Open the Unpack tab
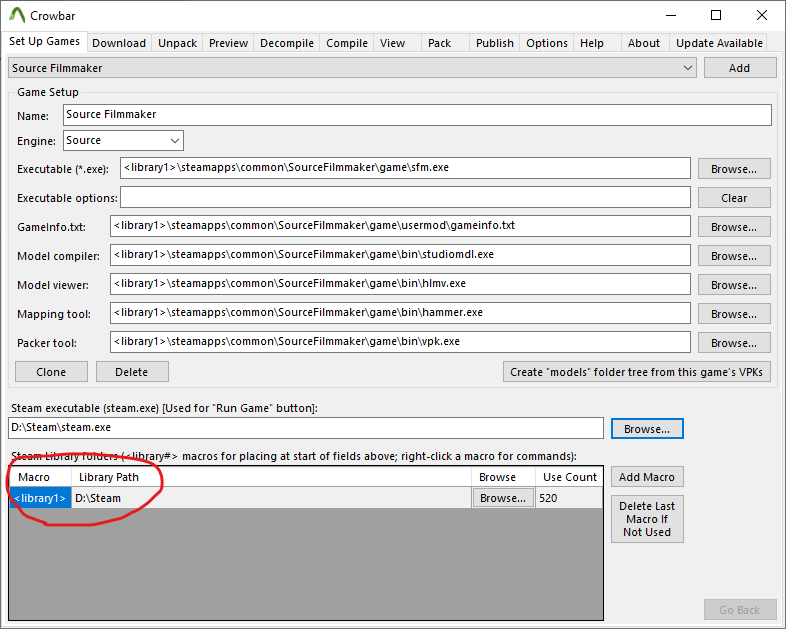786x629 pixels. tap(177, 43)
